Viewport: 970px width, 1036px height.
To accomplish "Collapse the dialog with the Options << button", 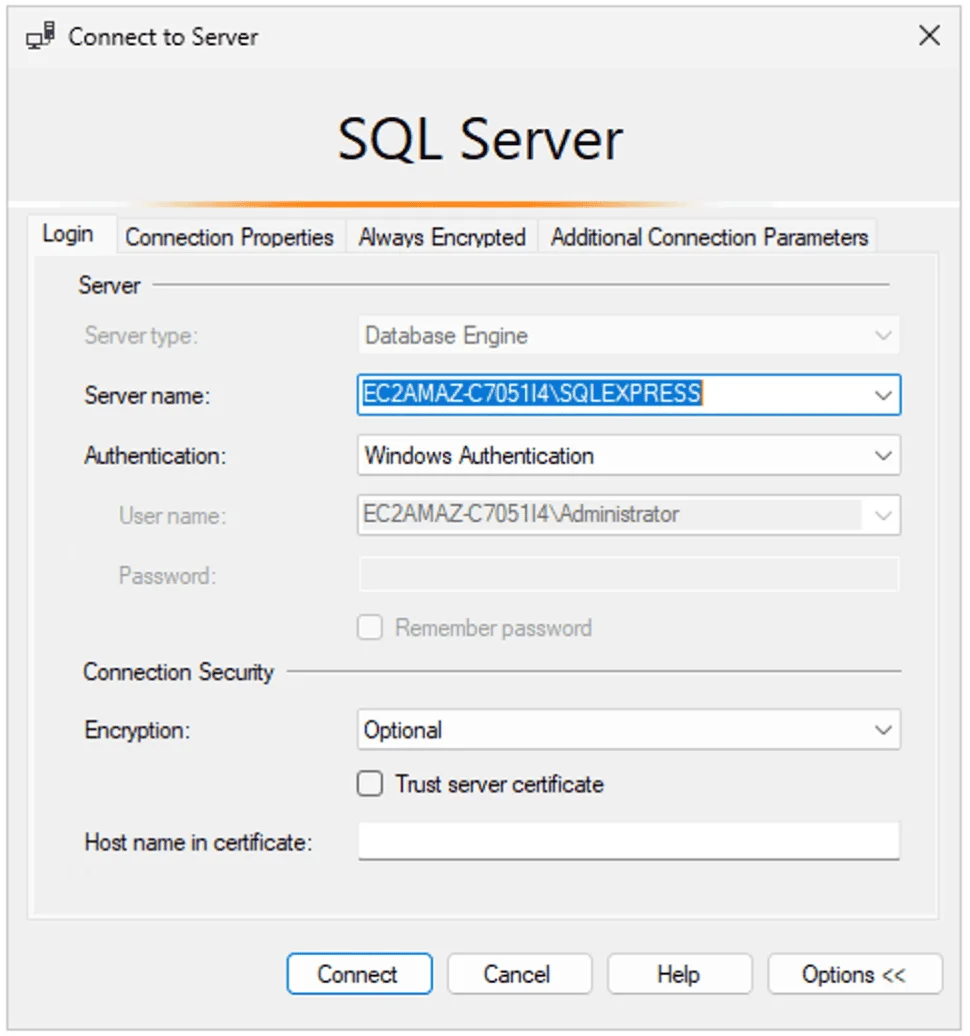I will click(855, 974).
